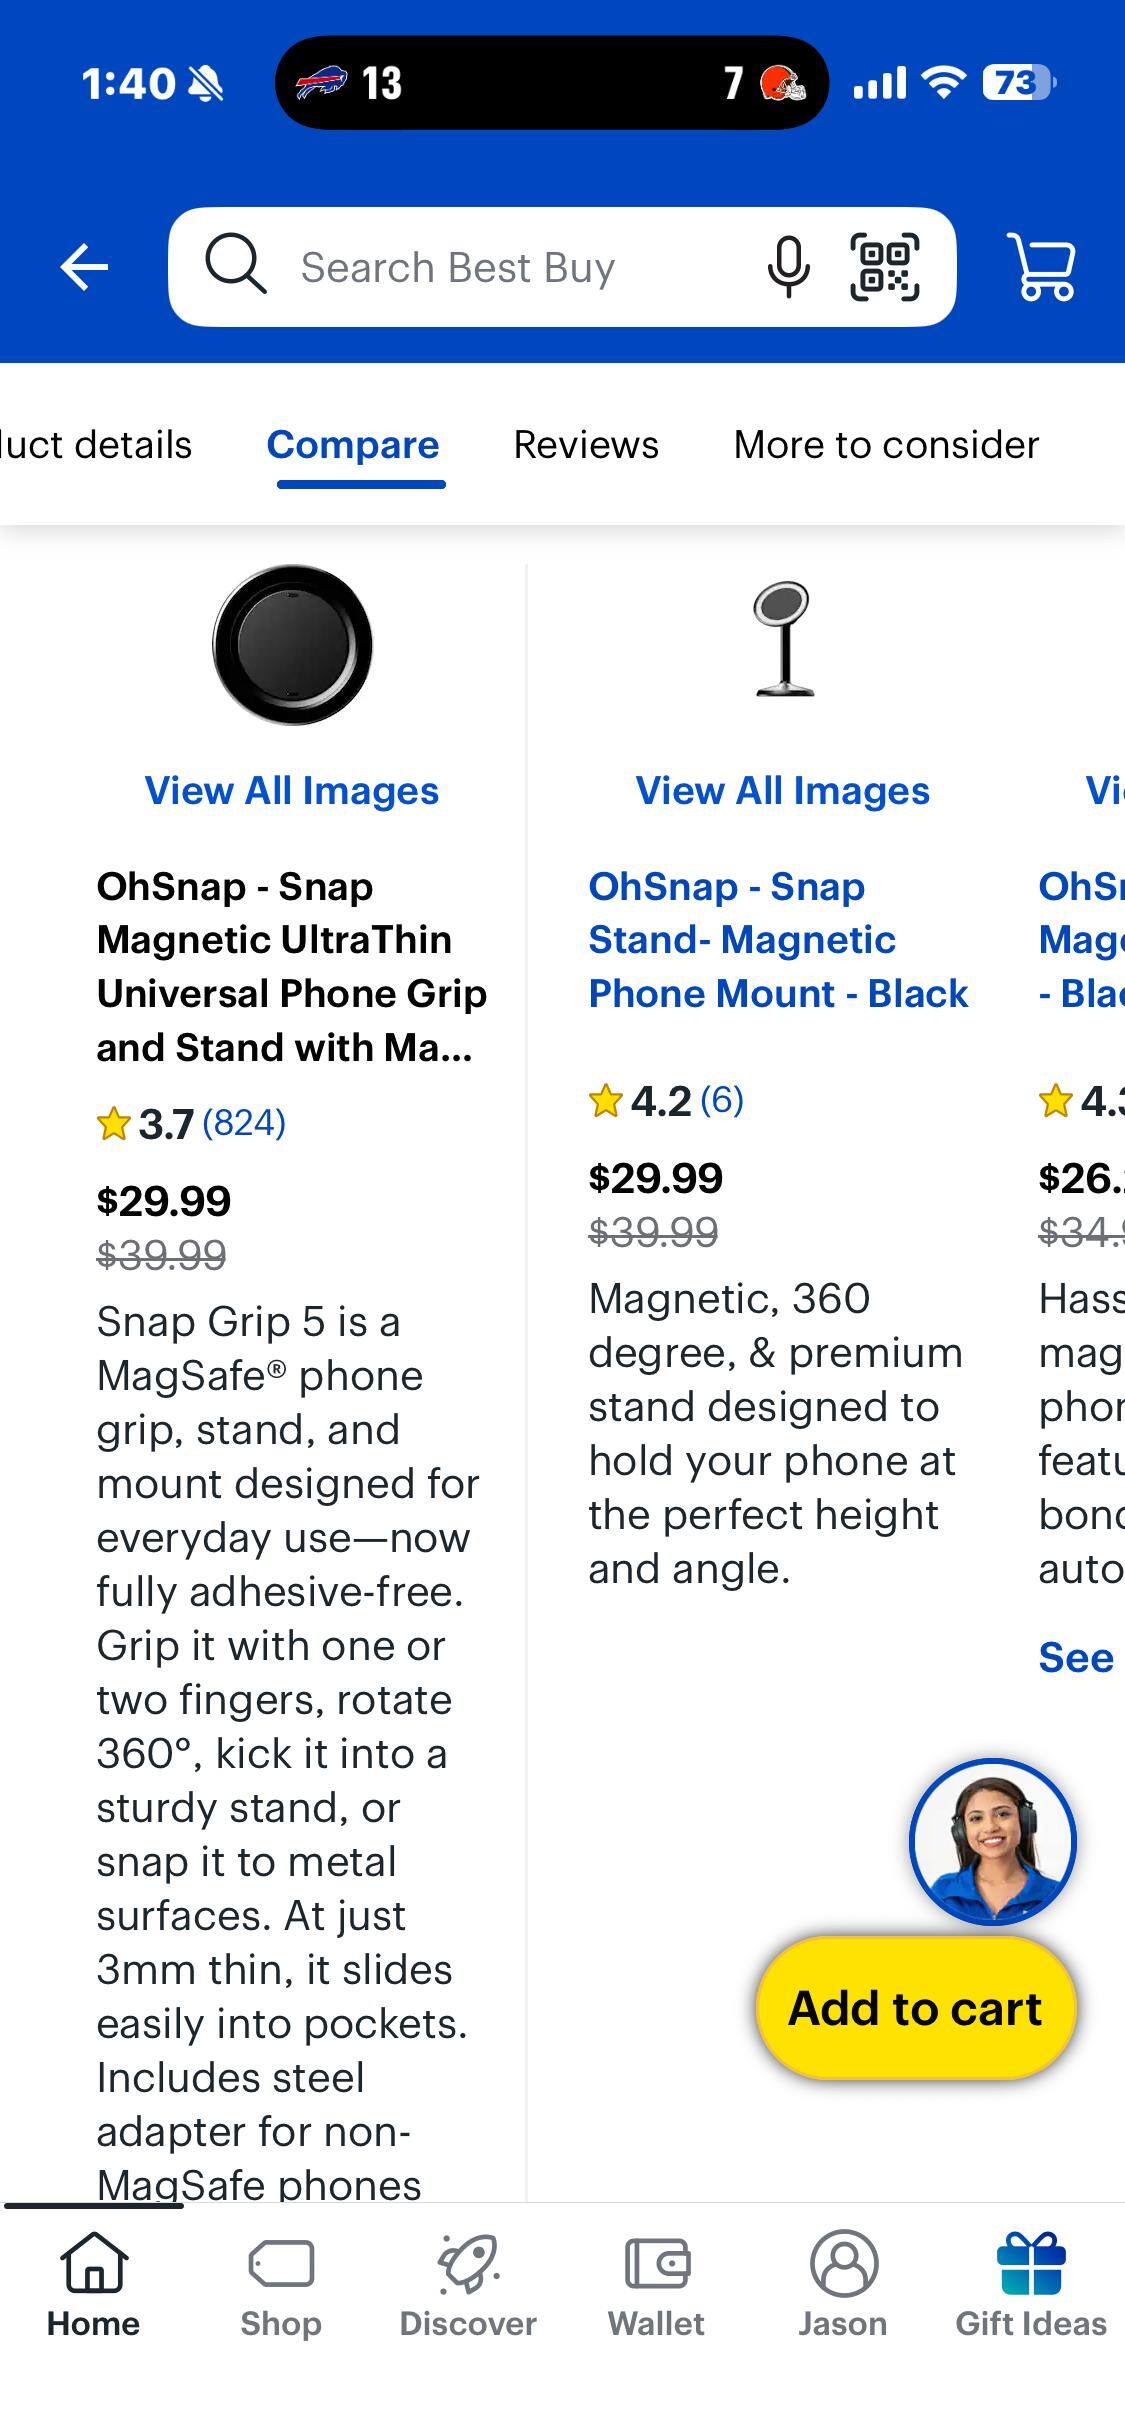This screenshot has height=2436, width=1125.
Task: Tap the Snap Stand product thumbnail
Action: pyautogui.click(x=783, y=640)
